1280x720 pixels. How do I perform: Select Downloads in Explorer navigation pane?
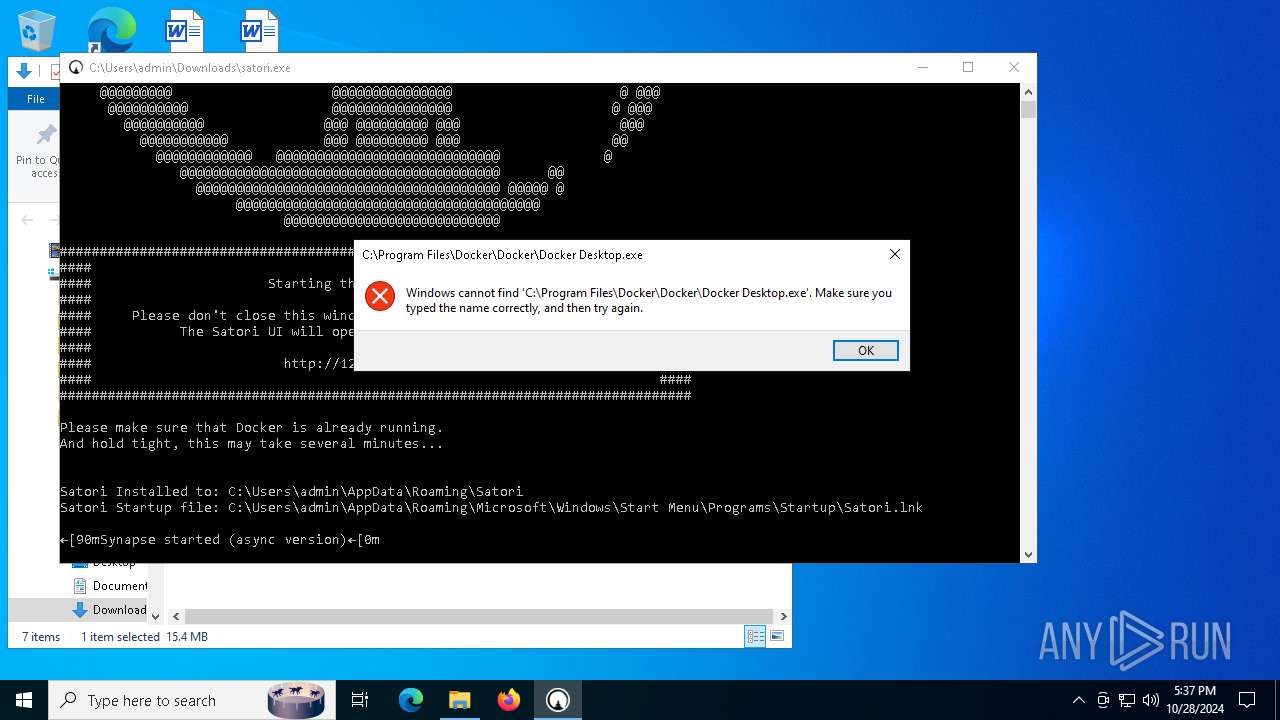110,610
